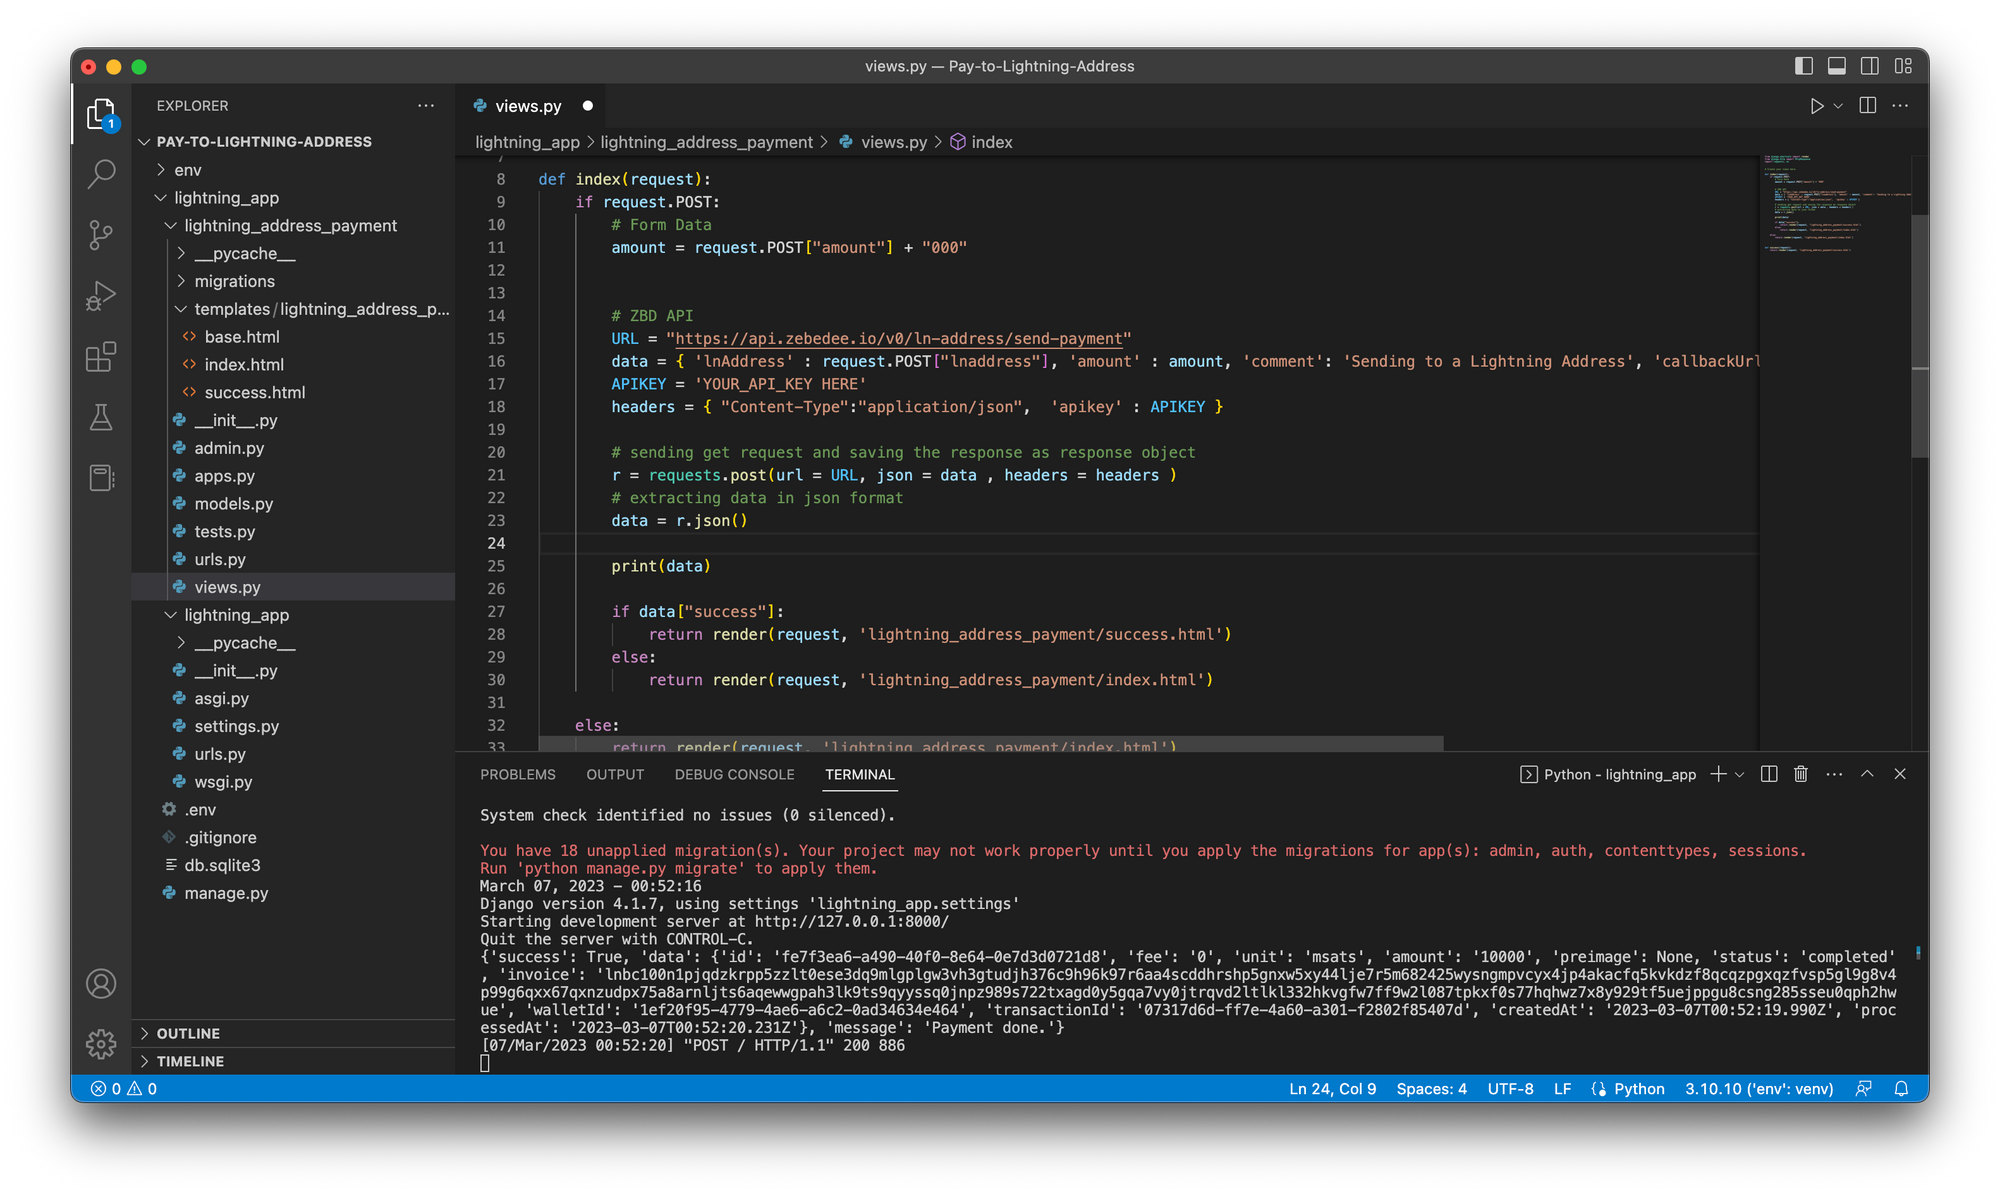Image resolution: width=2000 pixels, height=1196 pixels.
Task: Open editor More Actions ellipsis
Action: [x=1900, y=106]
